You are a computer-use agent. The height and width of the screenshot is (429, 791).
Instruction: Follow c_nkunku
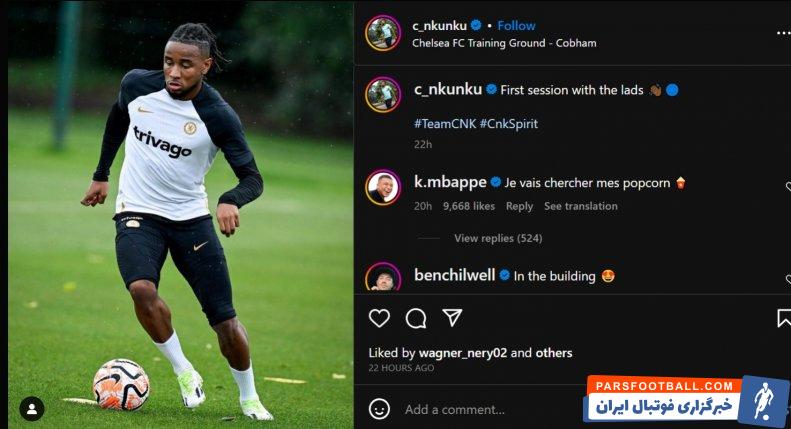point(516,26)
